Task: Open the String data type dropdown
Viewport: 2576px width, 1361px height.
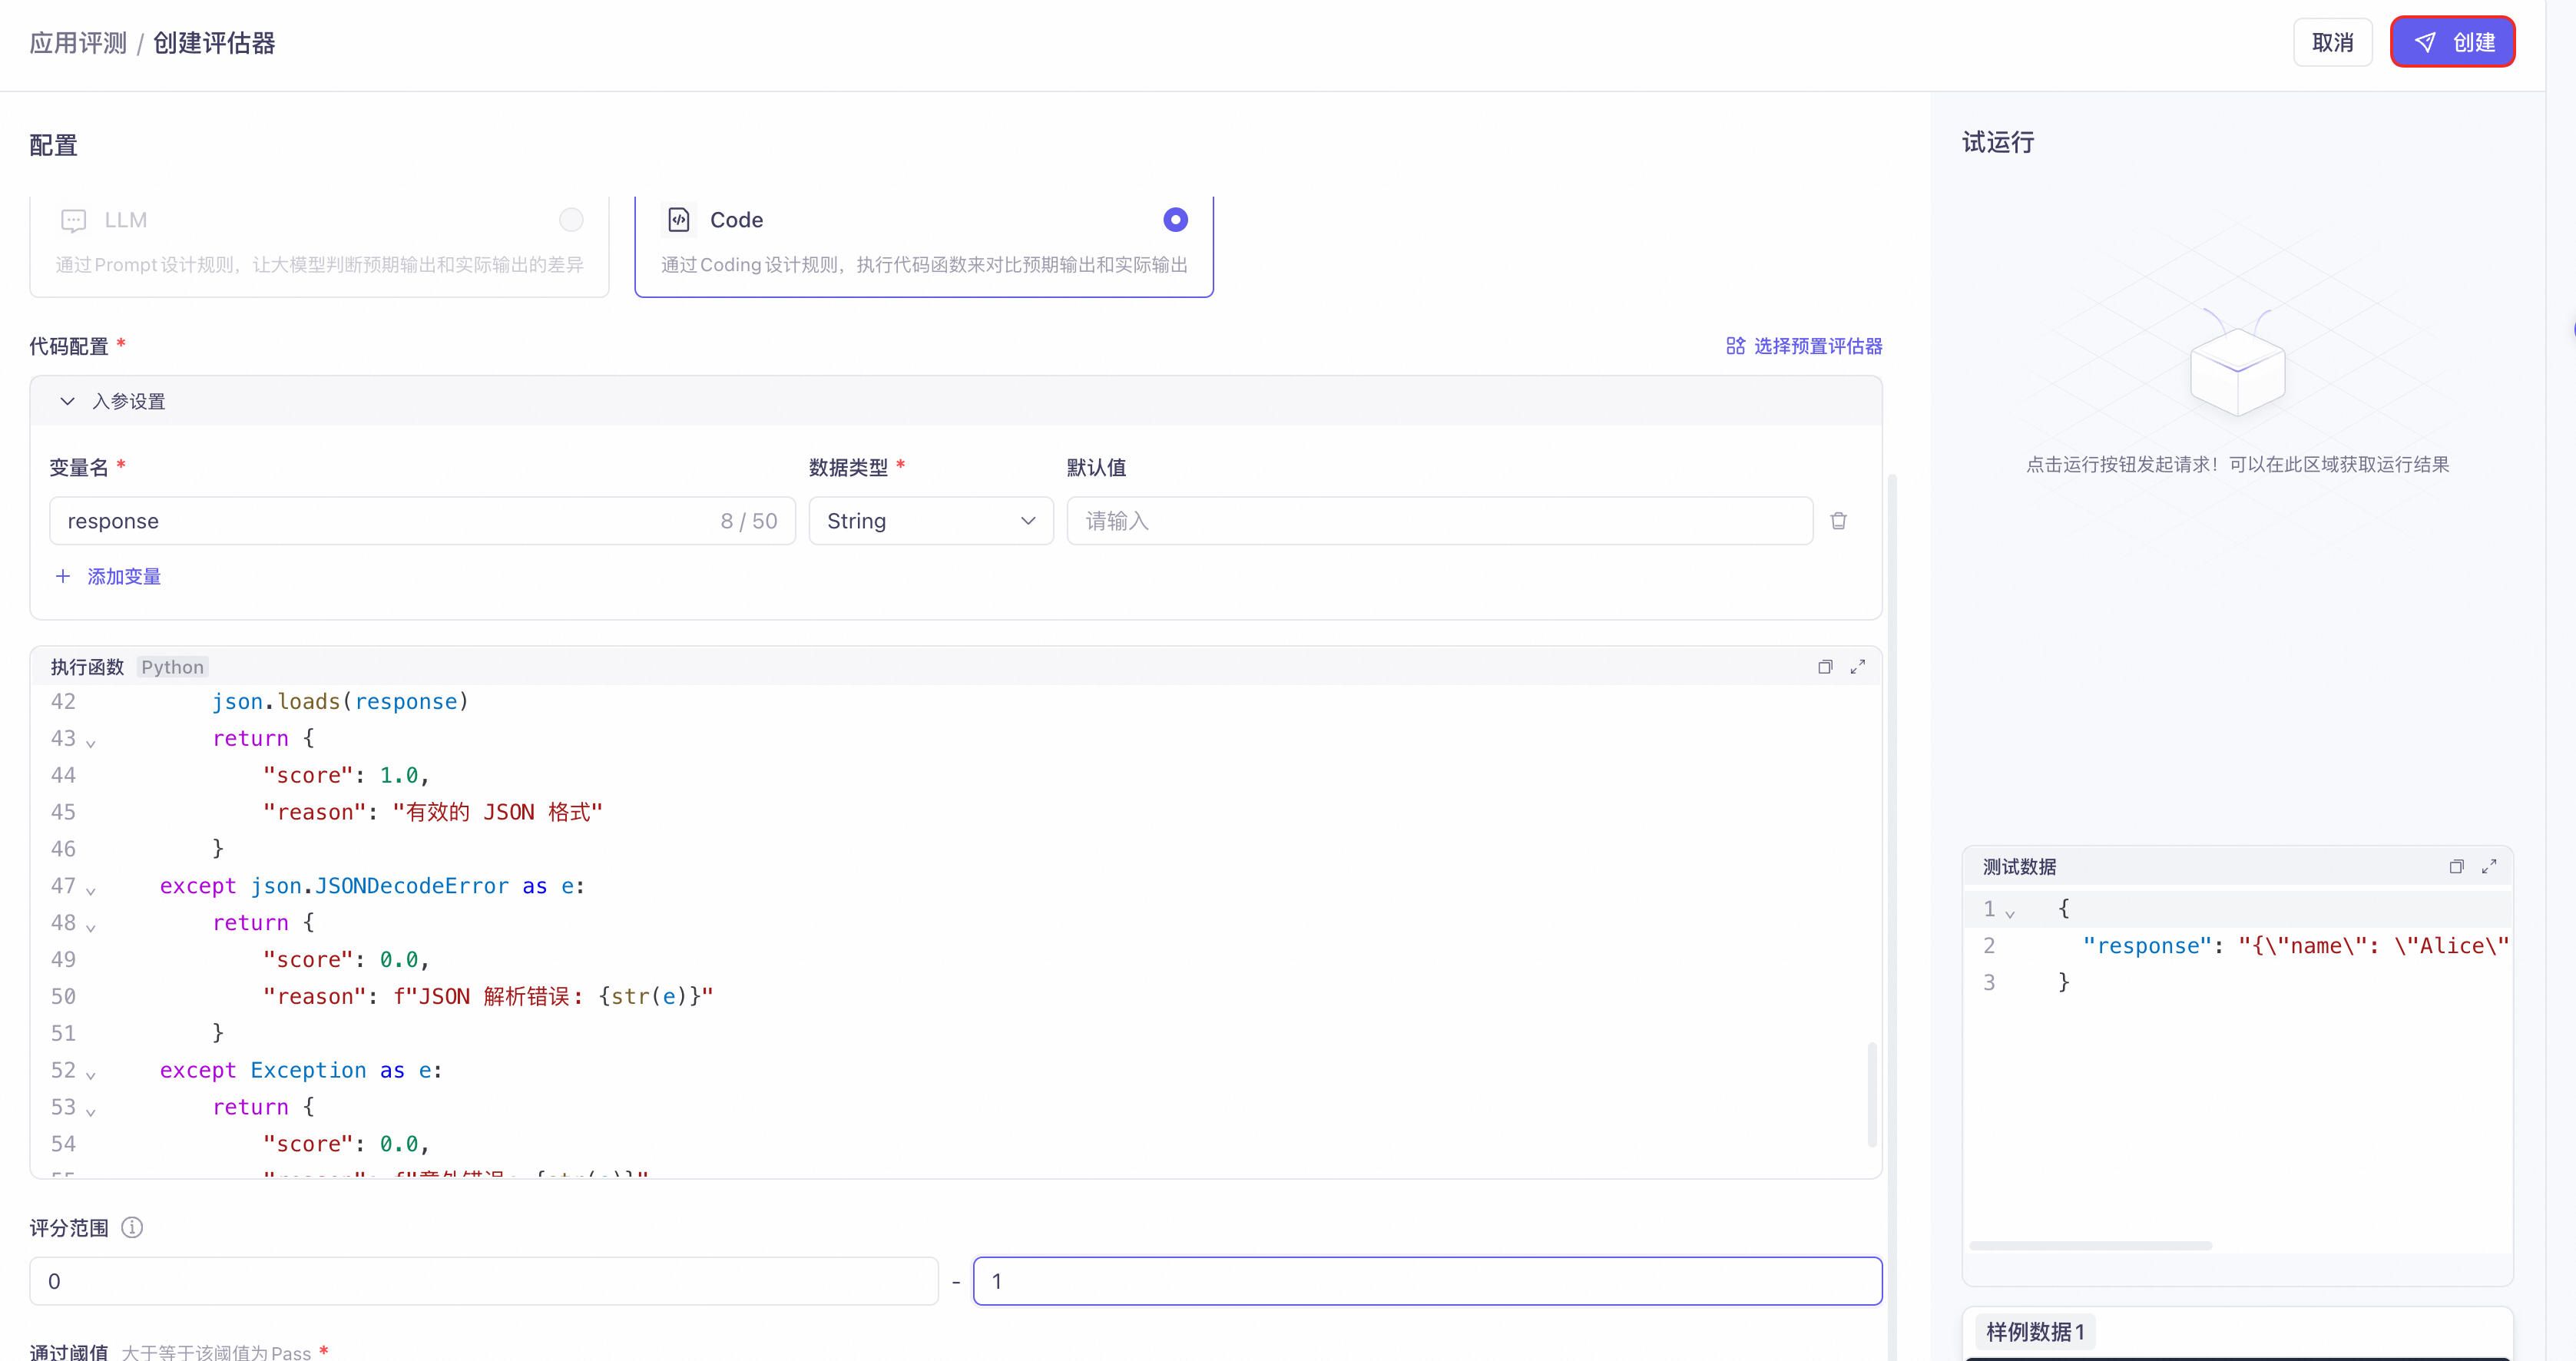Action: click(930, 521)
